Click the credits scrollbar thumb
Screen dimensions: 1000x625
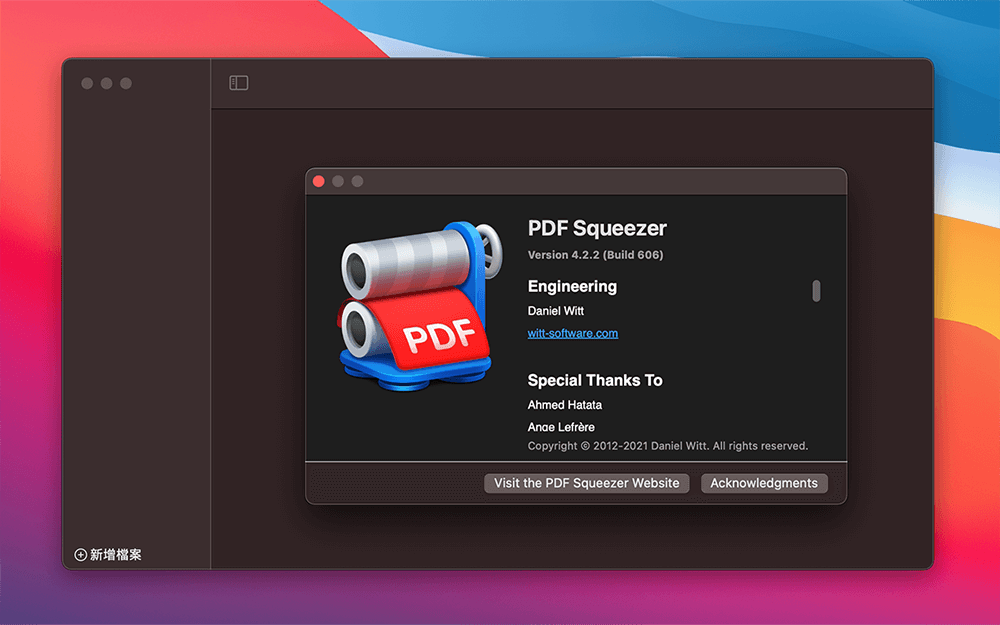click(x=816, y=291)
